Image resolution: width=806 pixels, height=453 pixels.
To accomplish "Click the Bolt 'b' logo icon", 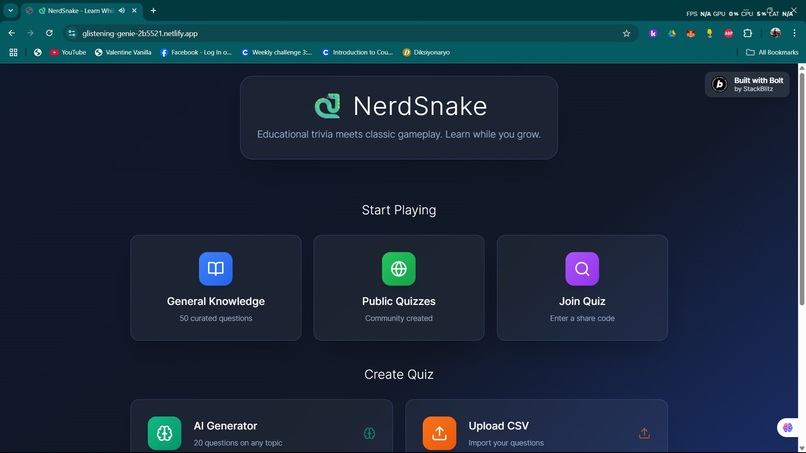I will click(x=720, y=84).
